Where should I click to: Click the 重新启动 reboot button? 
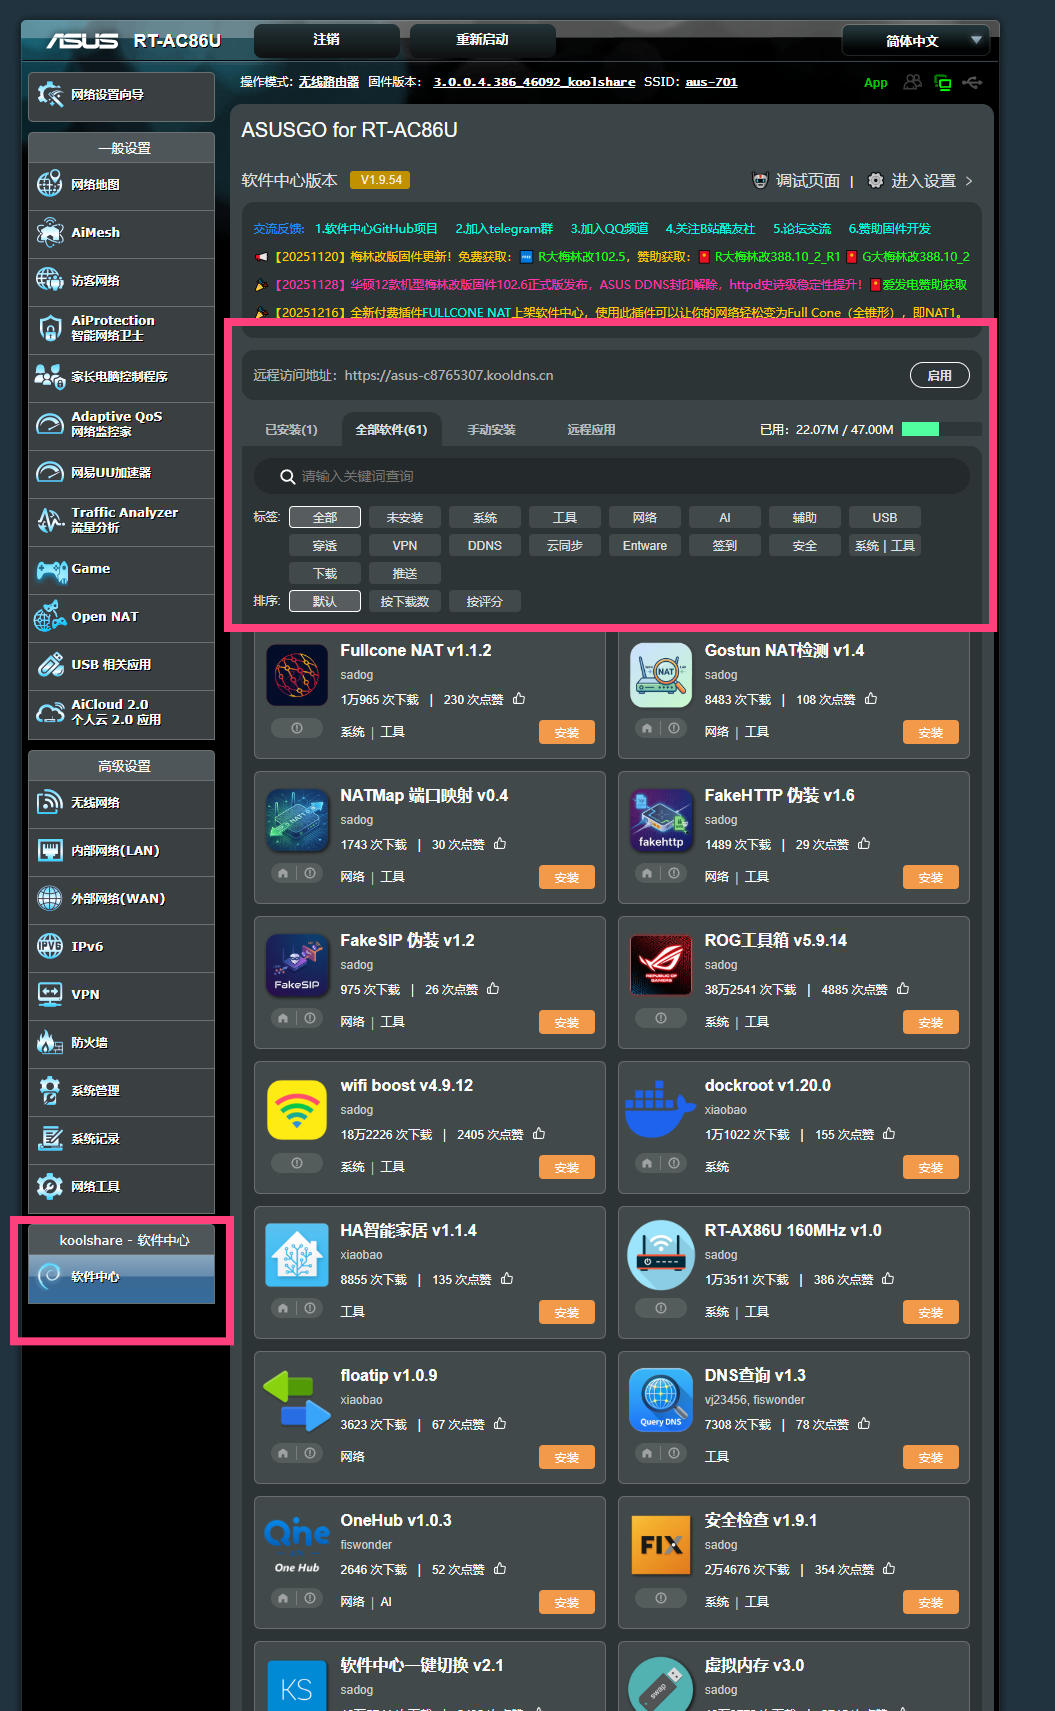[x=482, y=40]
